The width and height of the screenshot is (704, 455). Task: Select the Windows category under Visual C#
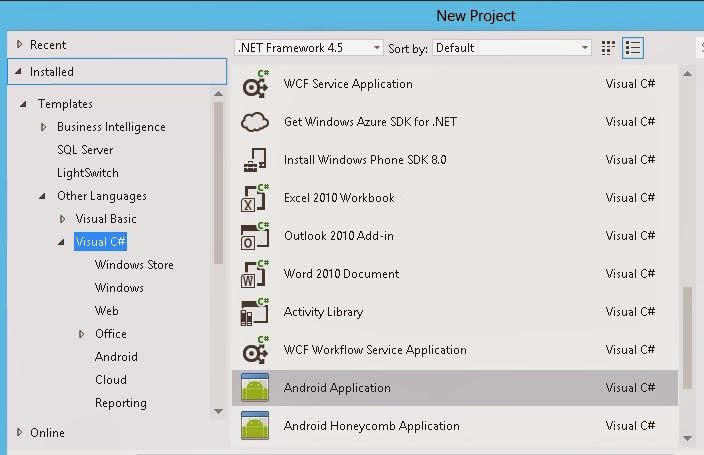coord(119,288)
